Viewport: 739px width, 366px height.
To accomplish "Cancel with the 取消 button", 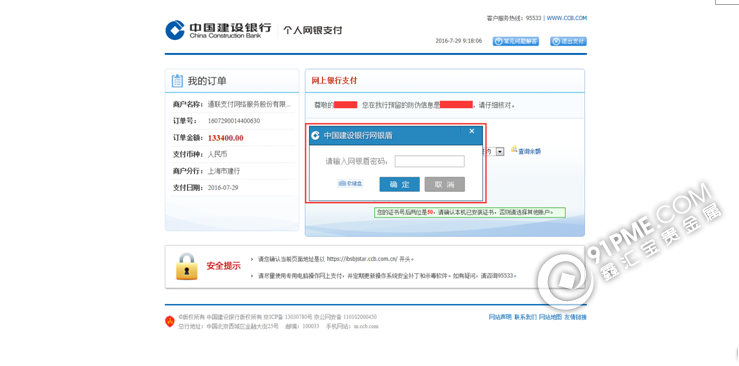I will pos(444,184).
